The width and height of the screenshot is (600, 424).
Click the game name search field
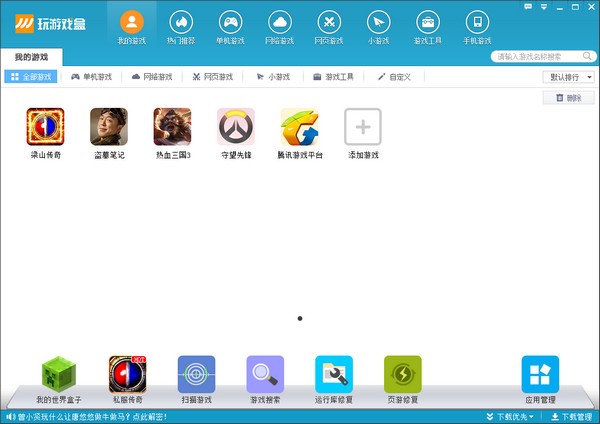(540, 57)
